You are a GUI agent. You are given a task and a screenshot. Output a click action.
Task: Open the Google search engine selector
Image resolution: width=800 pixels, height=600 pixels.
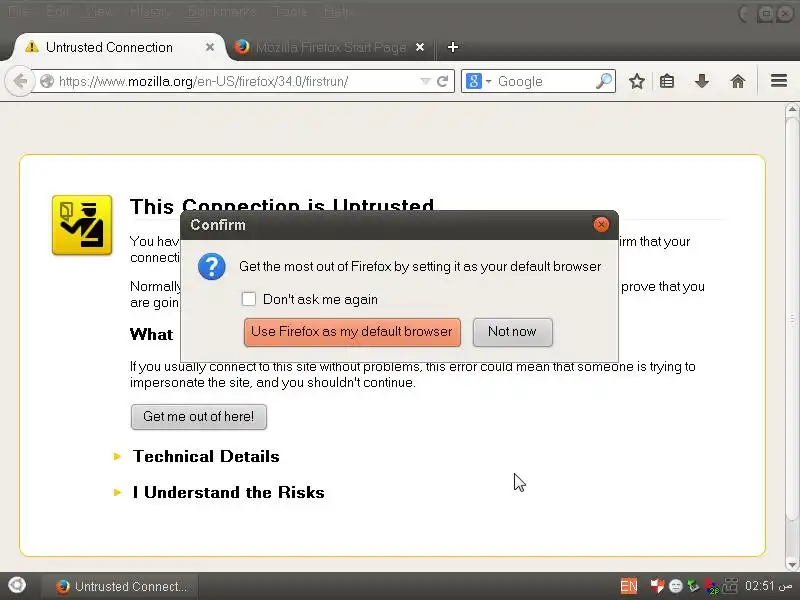[478, 81]
